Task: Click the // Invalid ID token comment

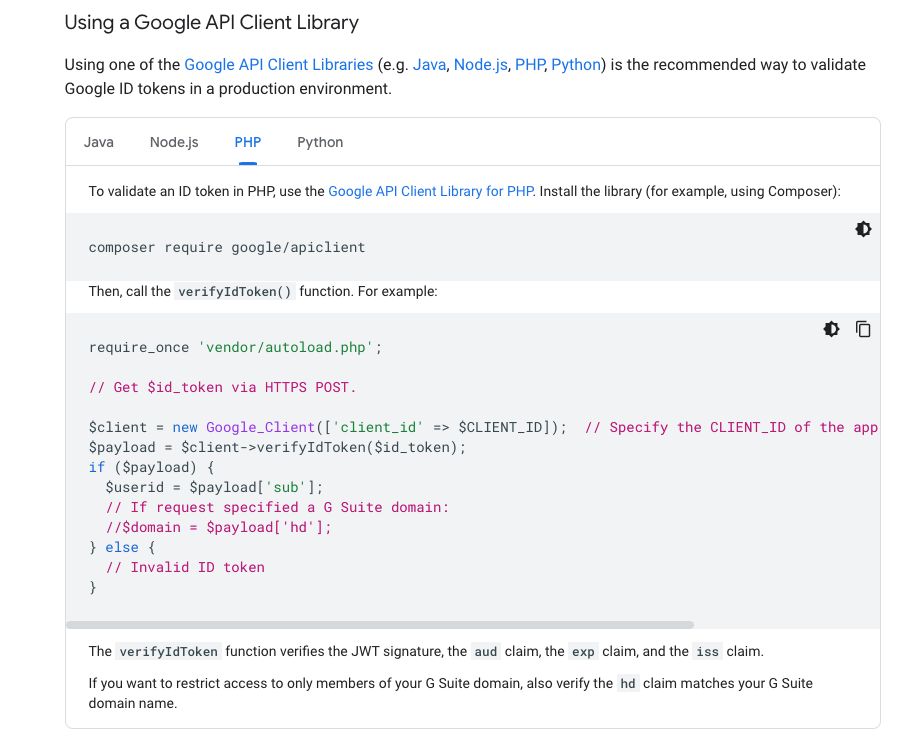Action: click(185, 567)
